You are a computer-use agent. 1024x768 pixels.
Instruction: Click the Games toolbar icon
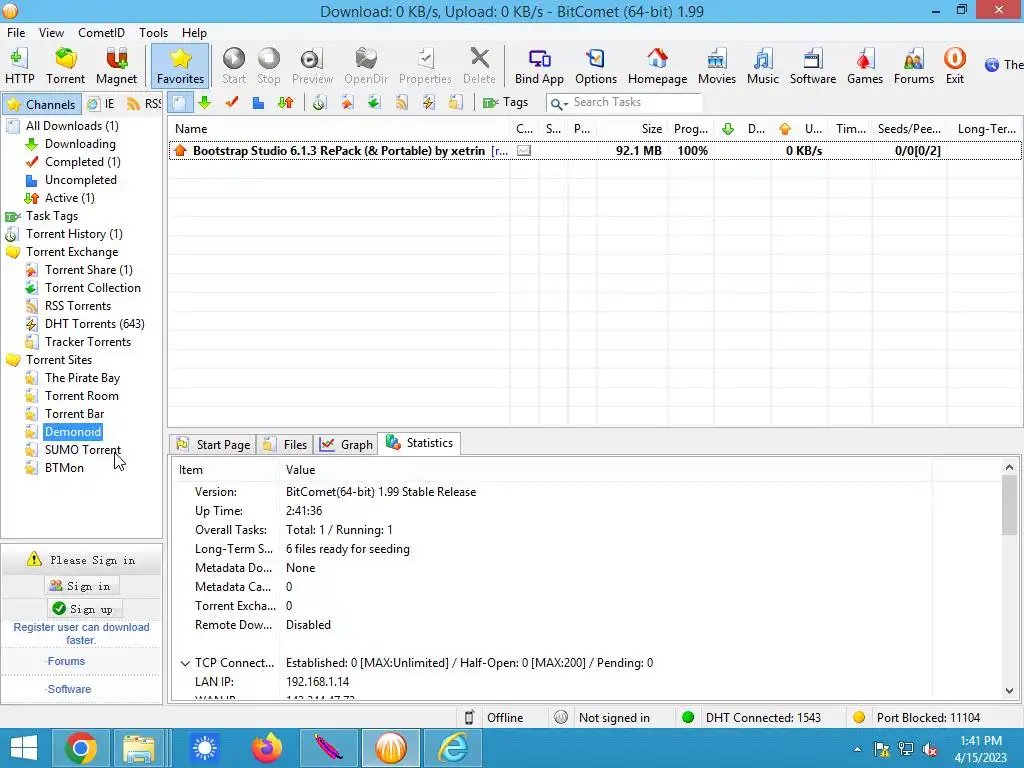[865, 66]
